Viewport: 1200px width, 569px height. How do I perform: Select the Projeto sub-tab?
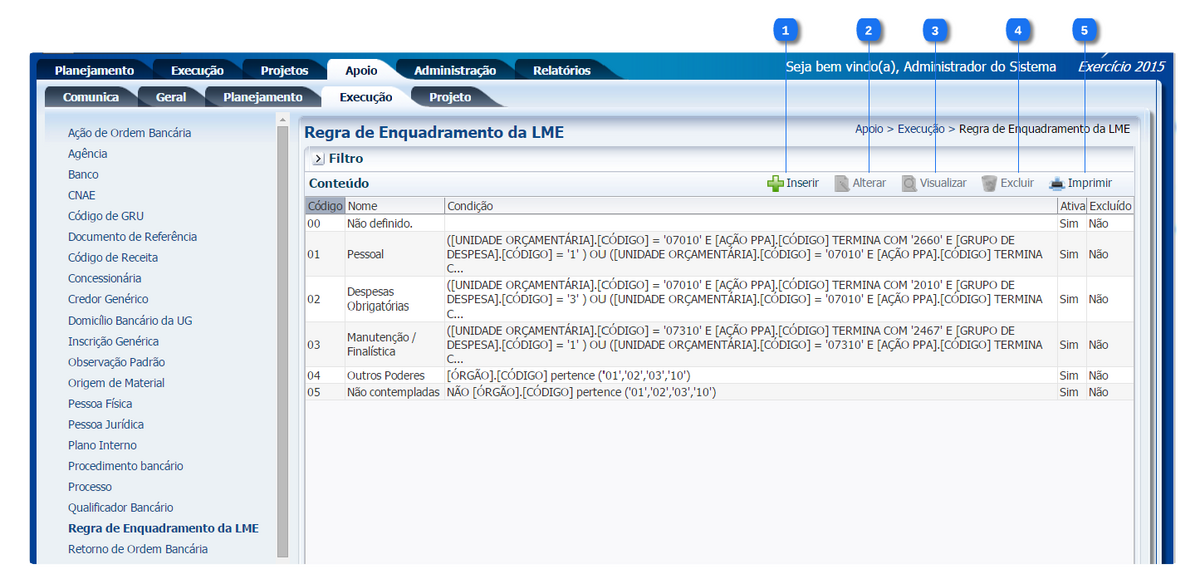click(450, 98)
